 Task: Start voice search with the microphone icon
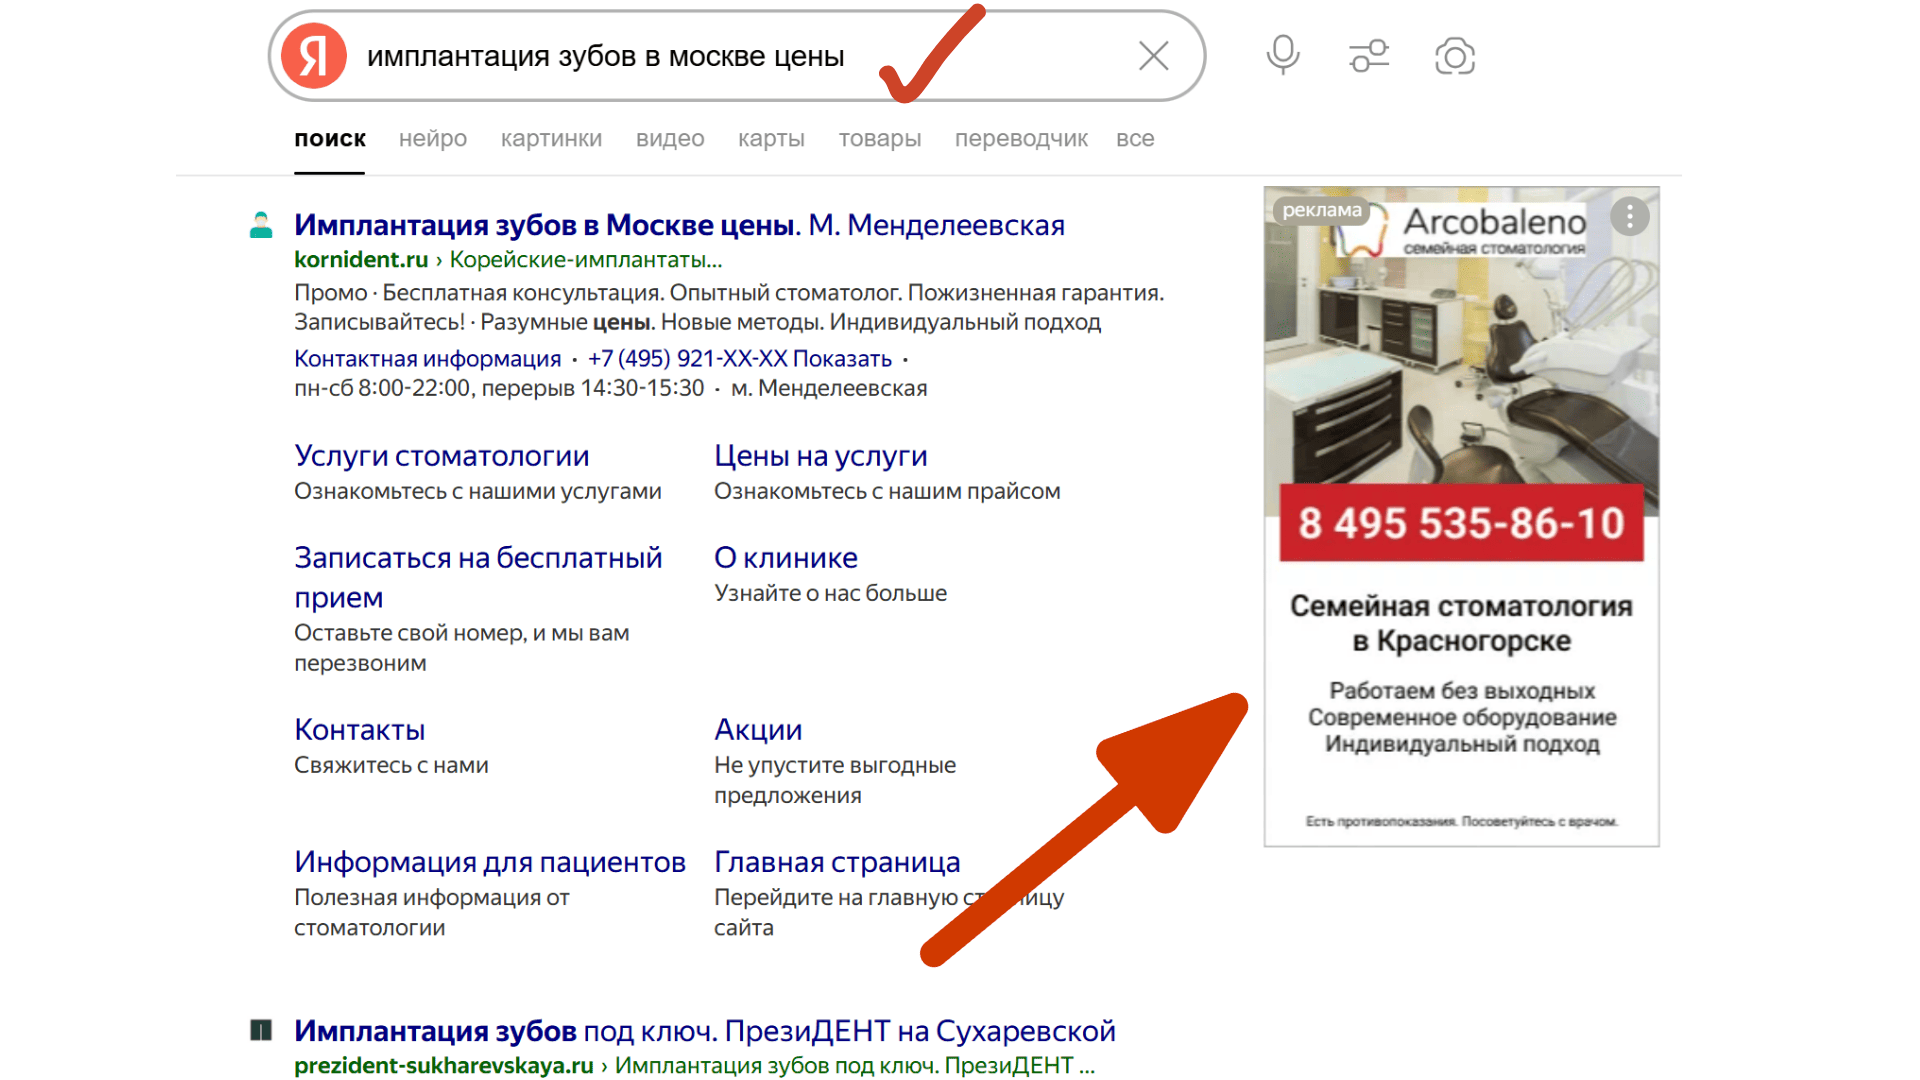tap(1283, 56)
